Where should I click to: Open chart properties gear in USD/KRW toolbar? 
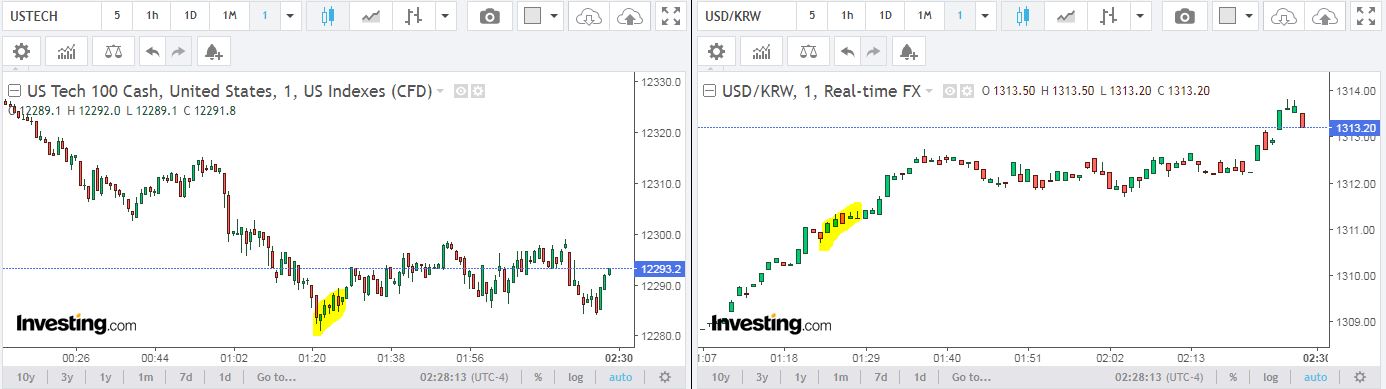pos(717,52)
